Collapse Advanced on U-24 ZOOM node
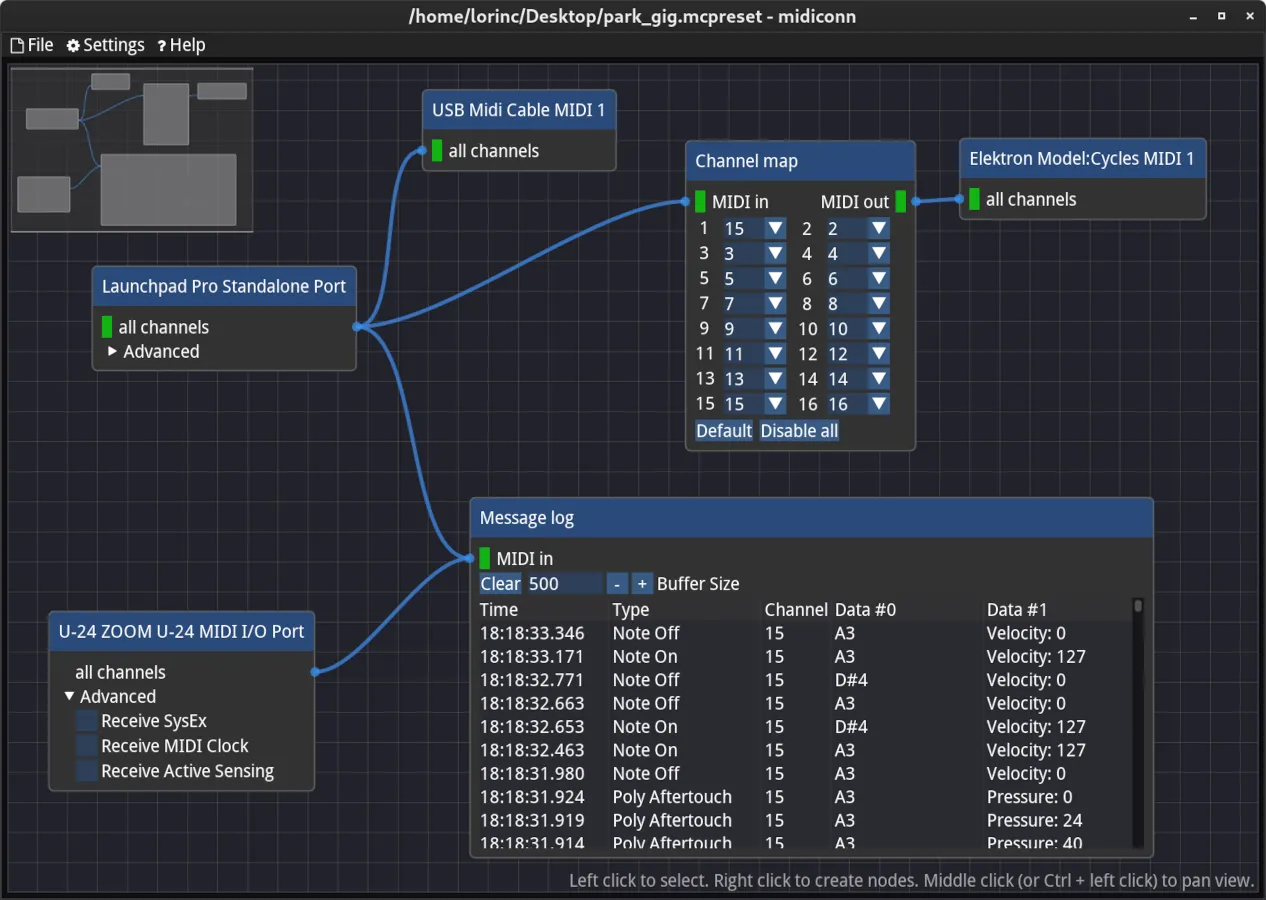The height and width of the screenshot is (900, 1266). click(x=70, y=697)
